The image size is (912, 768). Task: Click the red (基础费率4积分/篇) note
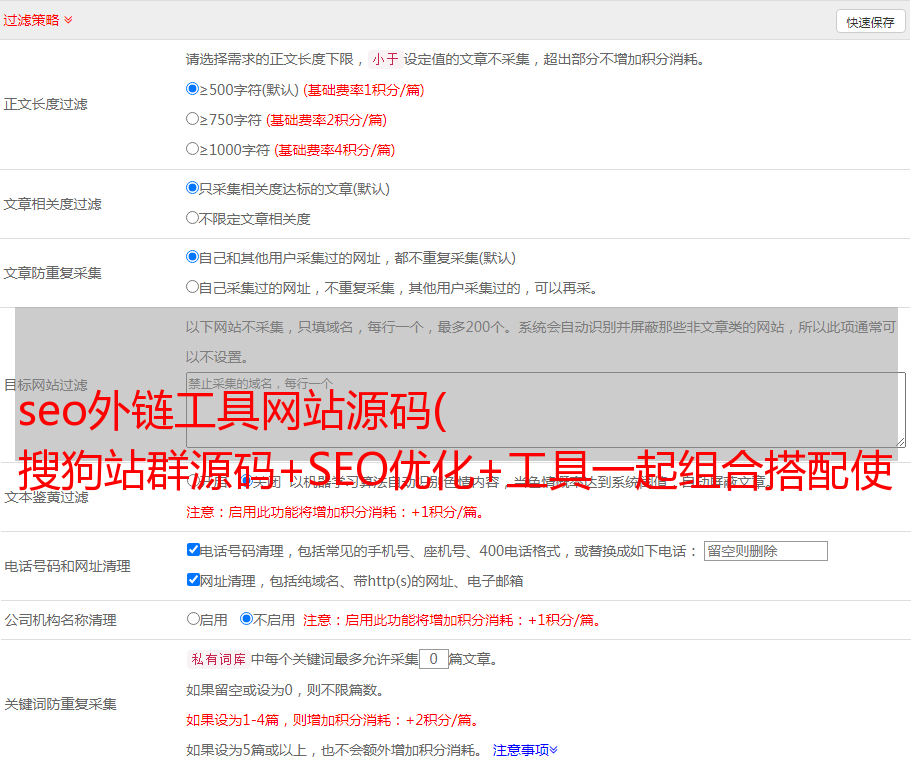tap(334, 150)
